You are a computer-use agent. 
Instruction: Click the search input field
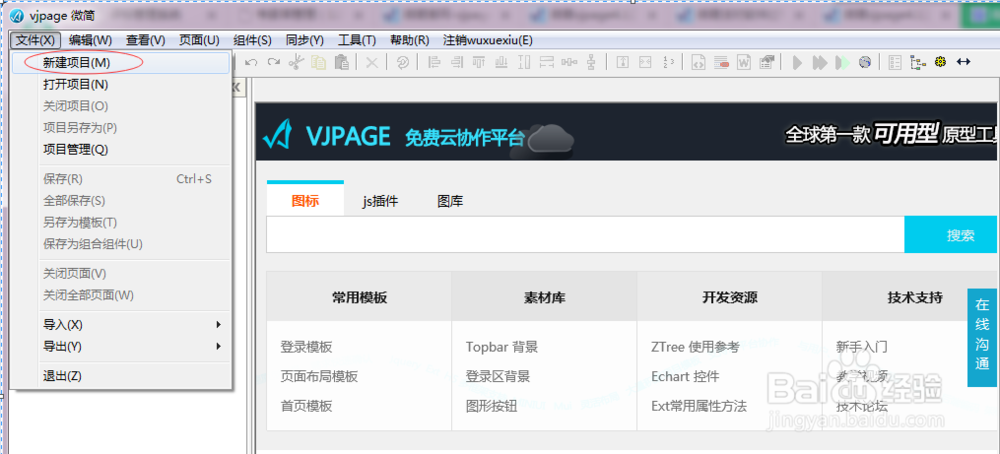tap(585, 235)
